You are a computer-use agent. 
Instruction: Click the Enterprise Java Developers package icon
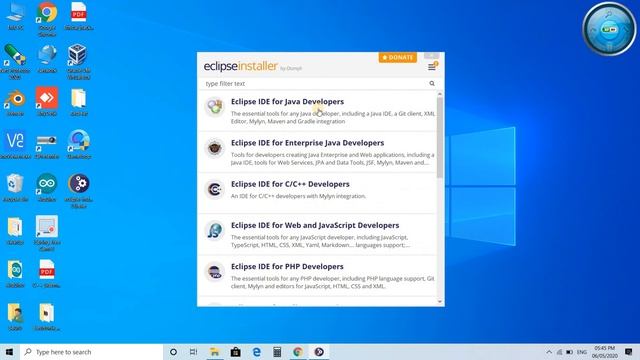(215, 148)
